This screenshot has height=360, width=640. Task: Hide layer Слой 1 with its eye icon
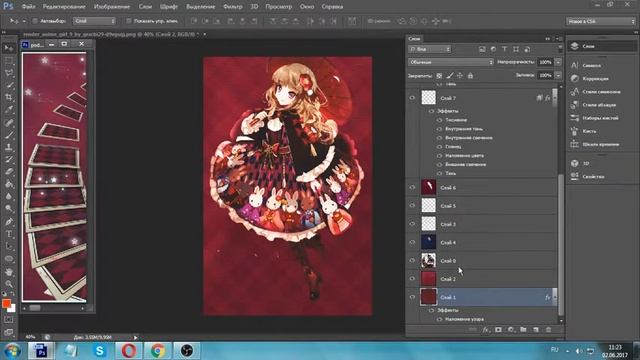(412, 297)
